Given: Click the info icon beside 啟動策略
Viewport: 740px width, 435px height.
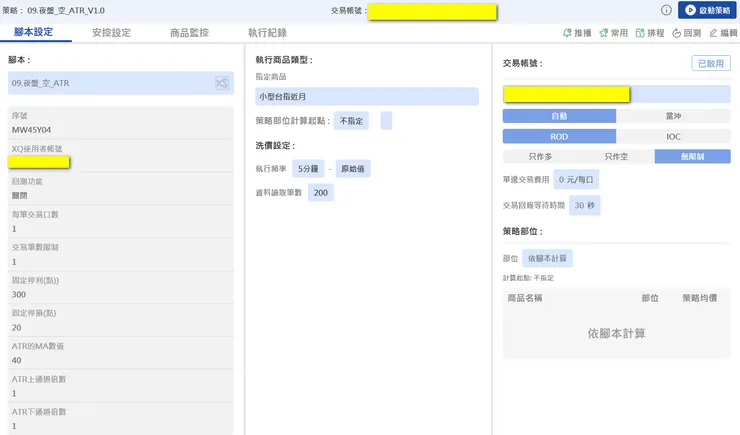Looking at the screenshot, I should [x=666, y=10].
